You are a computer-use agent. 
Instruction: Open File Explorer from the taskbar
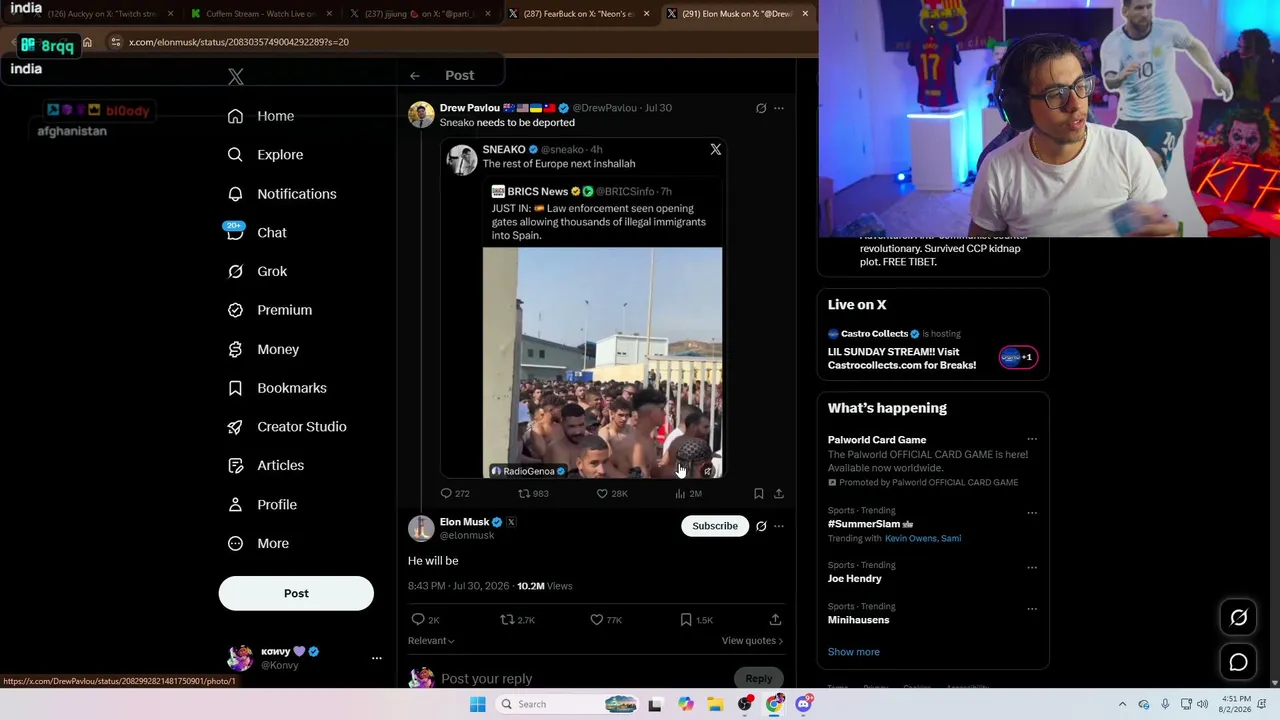coord(715,704)
